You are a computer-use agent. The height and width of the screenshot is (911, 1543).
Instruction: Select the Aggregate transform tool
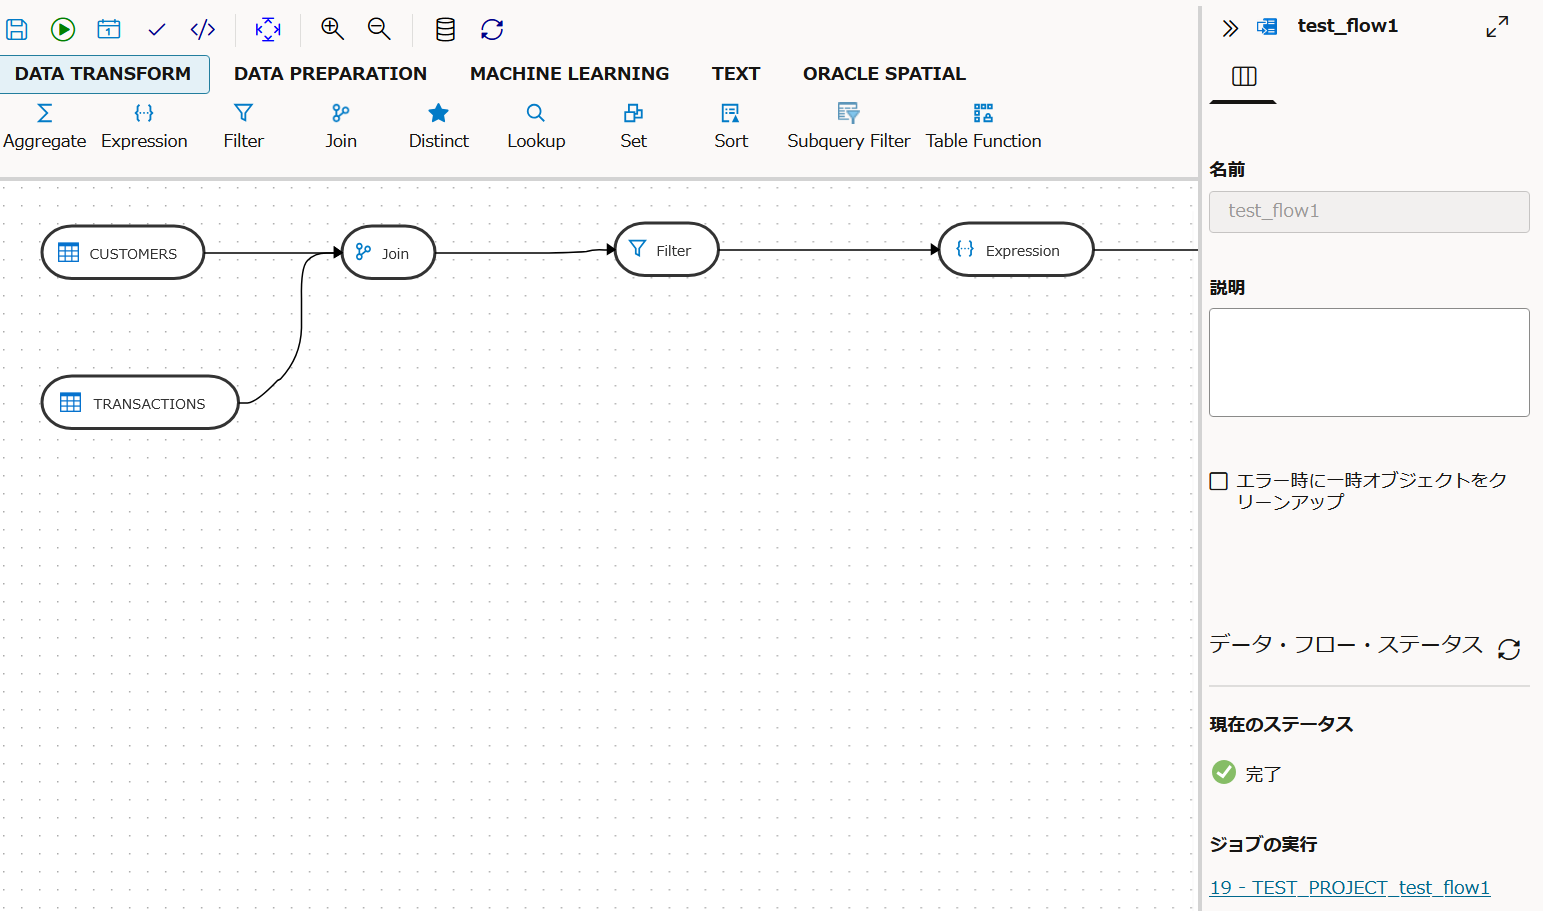(45, 127)
